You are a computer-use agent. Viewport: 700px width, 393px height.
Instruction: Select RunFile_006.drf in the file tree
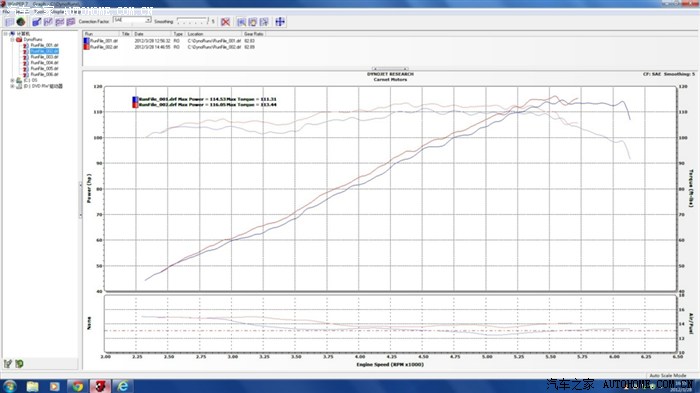[44, 74]
